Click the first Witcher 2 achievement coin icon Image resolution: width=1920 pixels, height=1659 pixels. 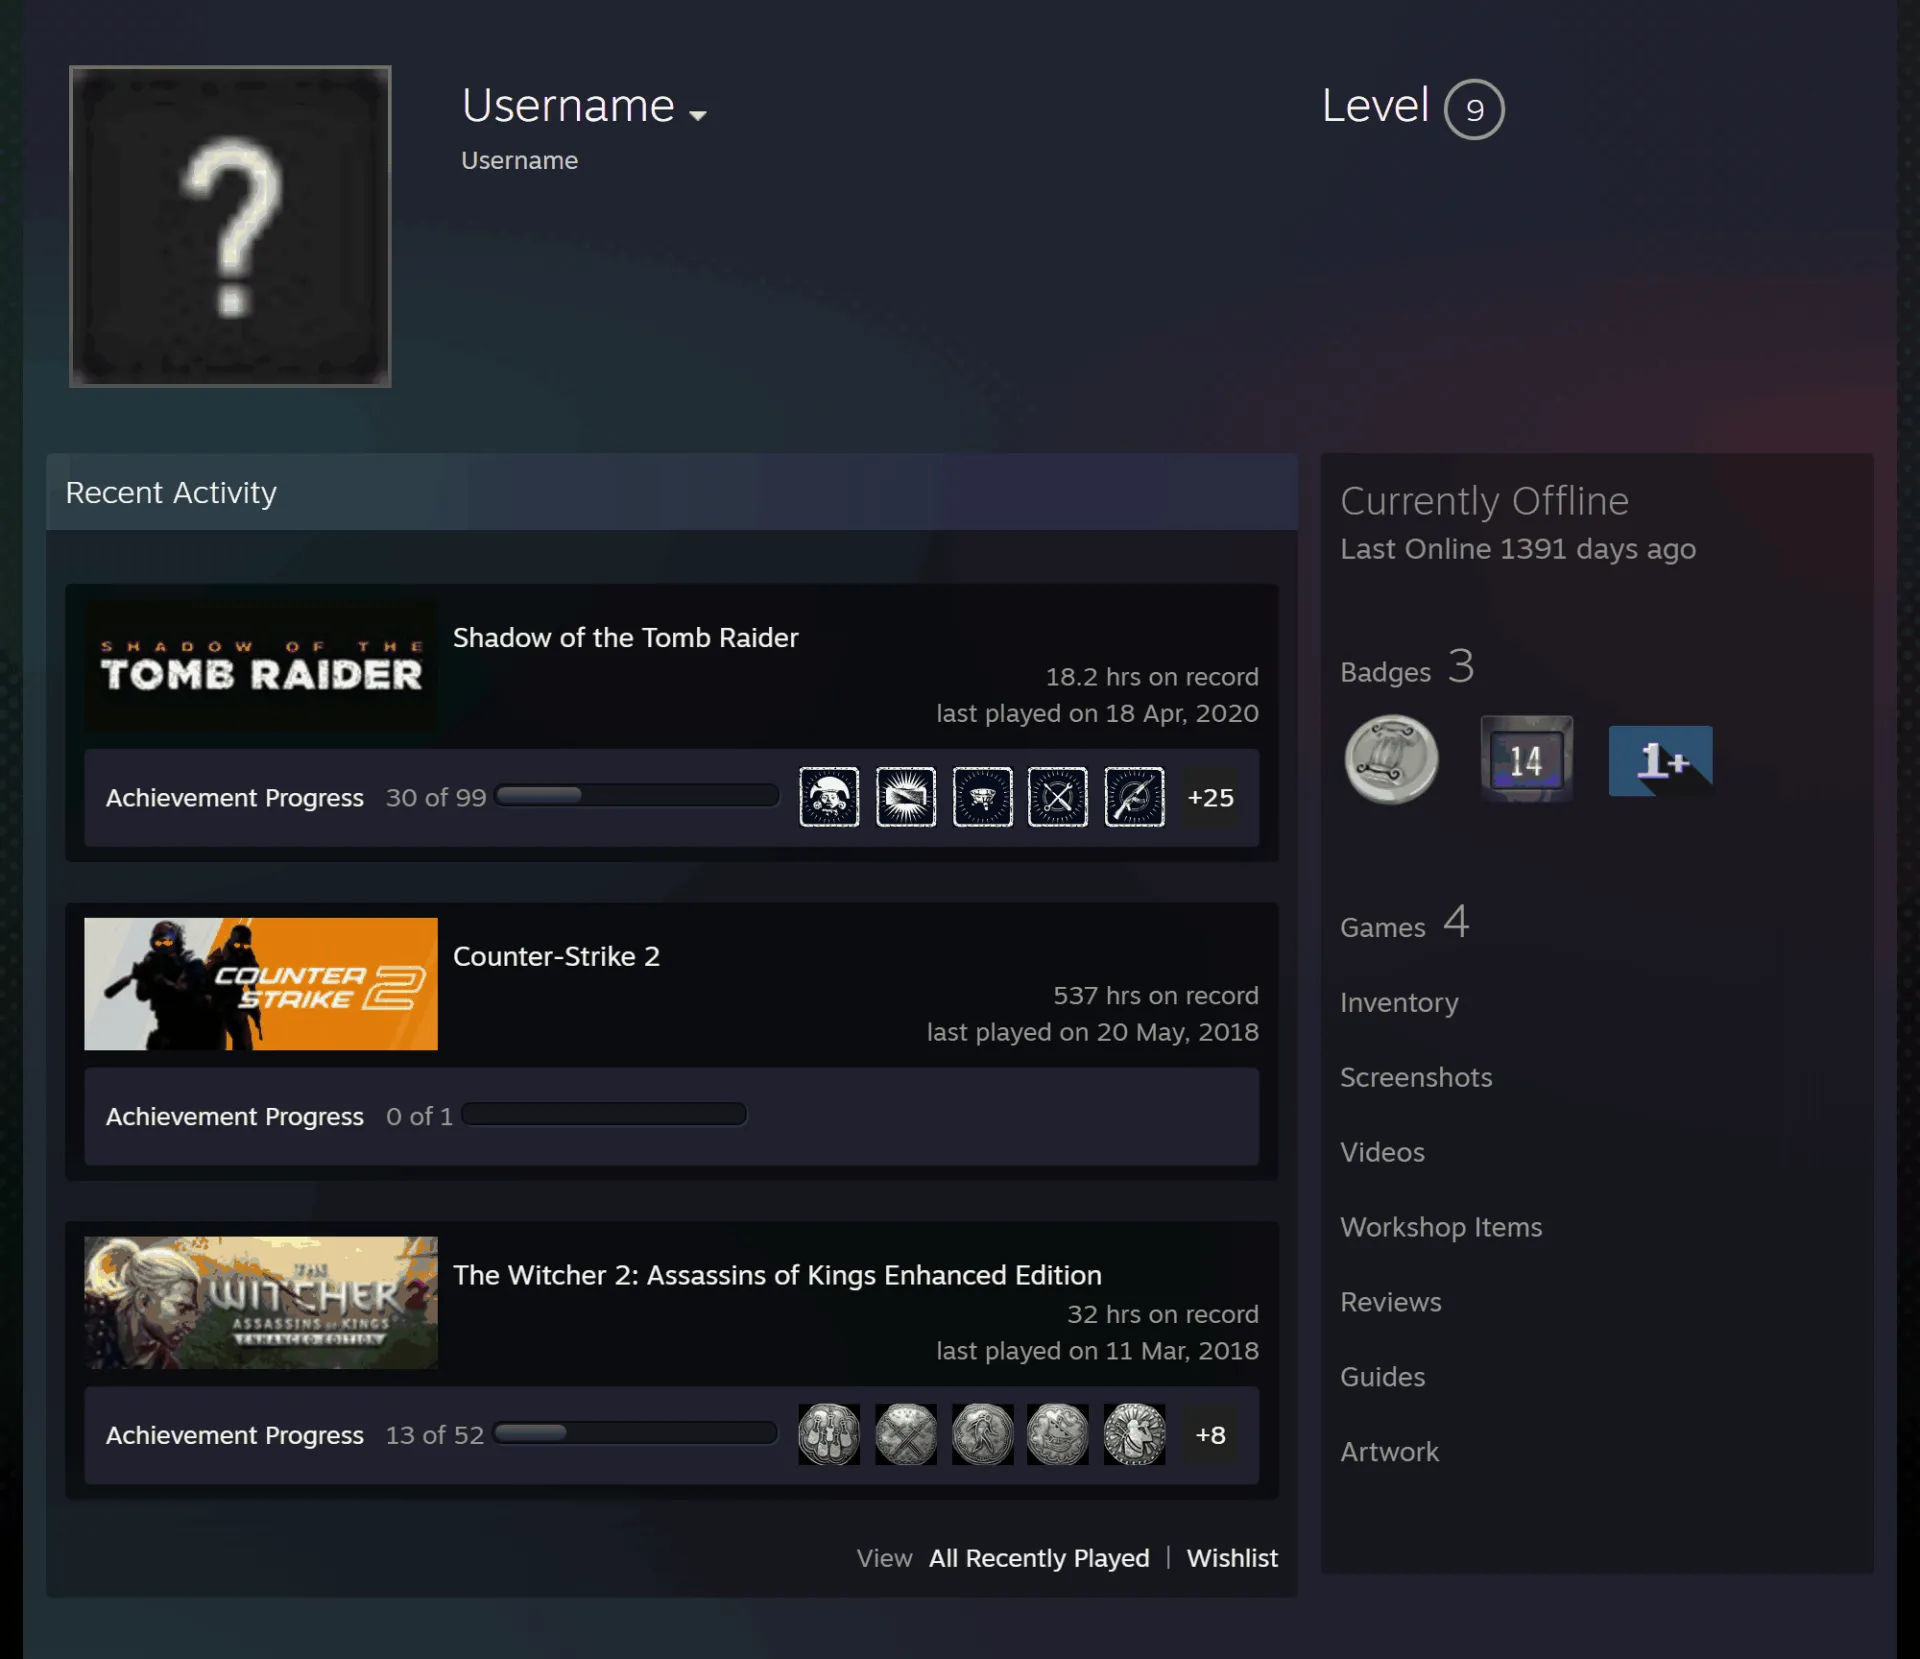point(829,1434)
